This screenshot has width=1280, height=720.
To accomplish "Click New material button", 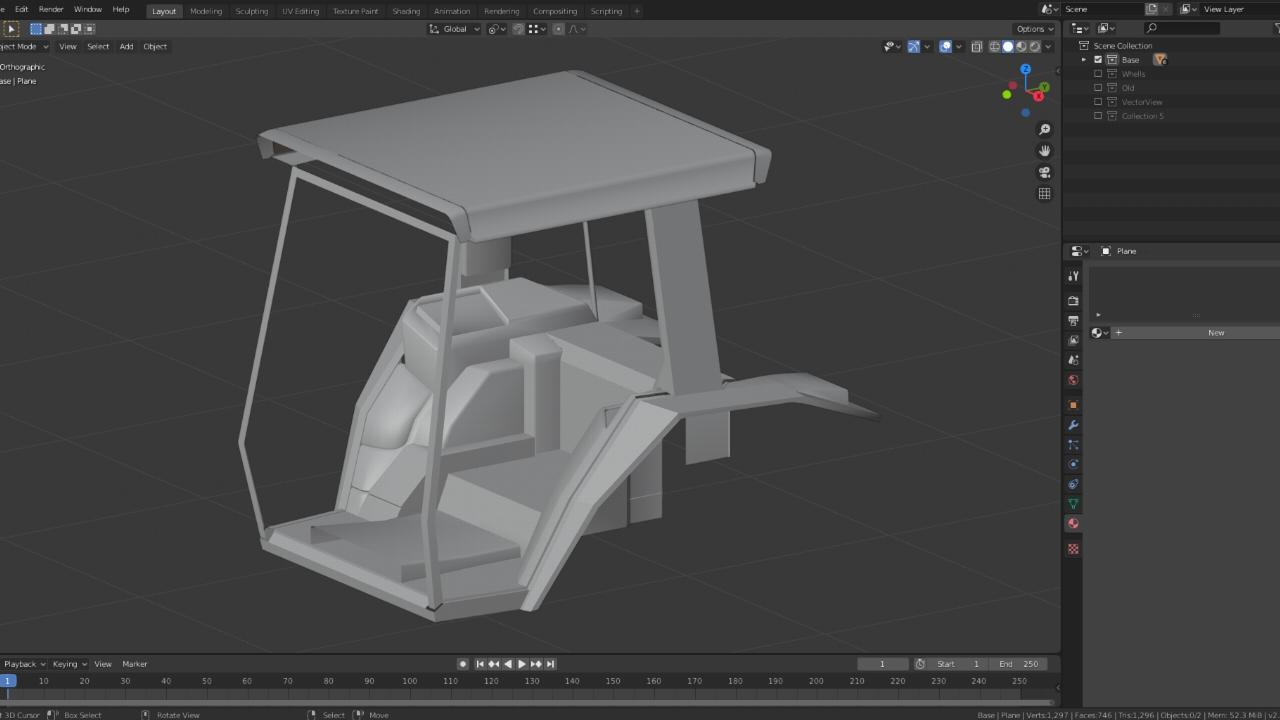I will point(1216,333).
